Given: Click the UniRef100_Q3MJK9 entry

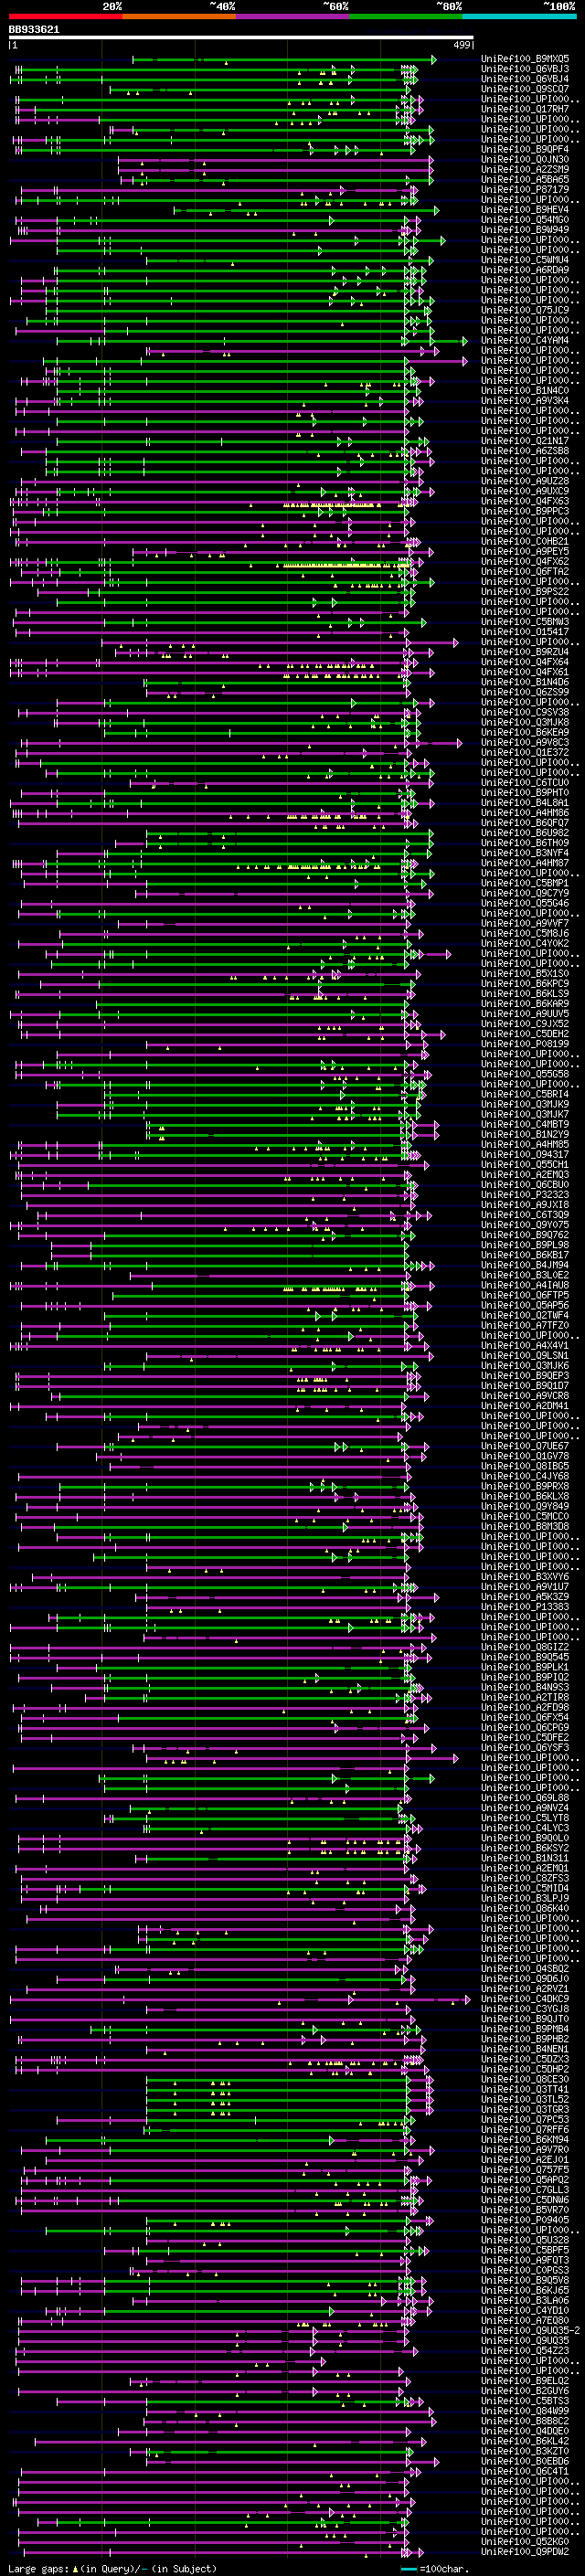Looking at the screenshot, I should pyautogui.click(x=525, y=1104).
